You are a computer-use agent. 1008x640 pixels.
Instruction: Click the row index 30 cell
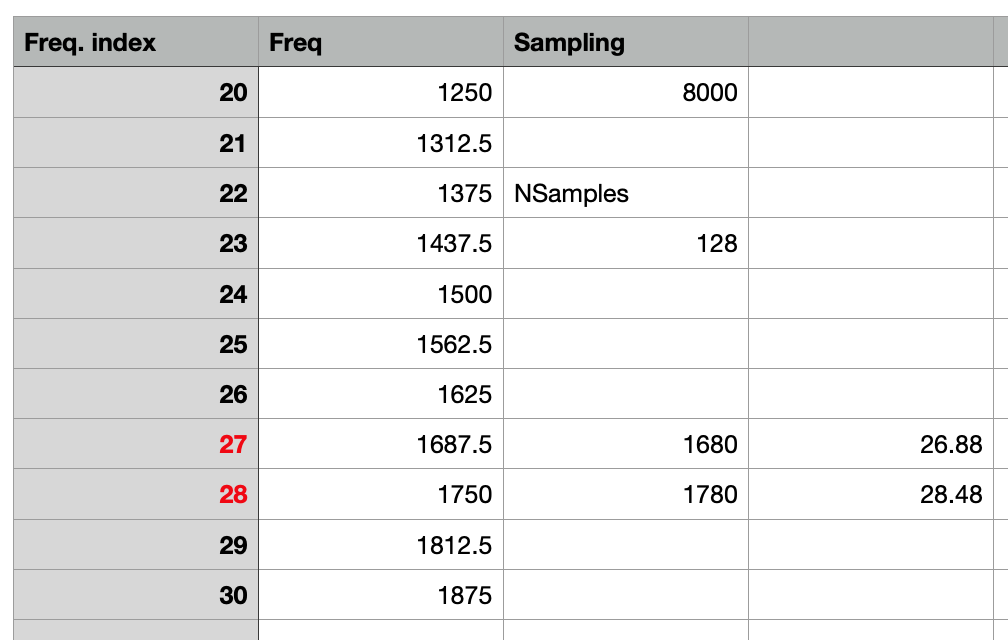(136, 595)
